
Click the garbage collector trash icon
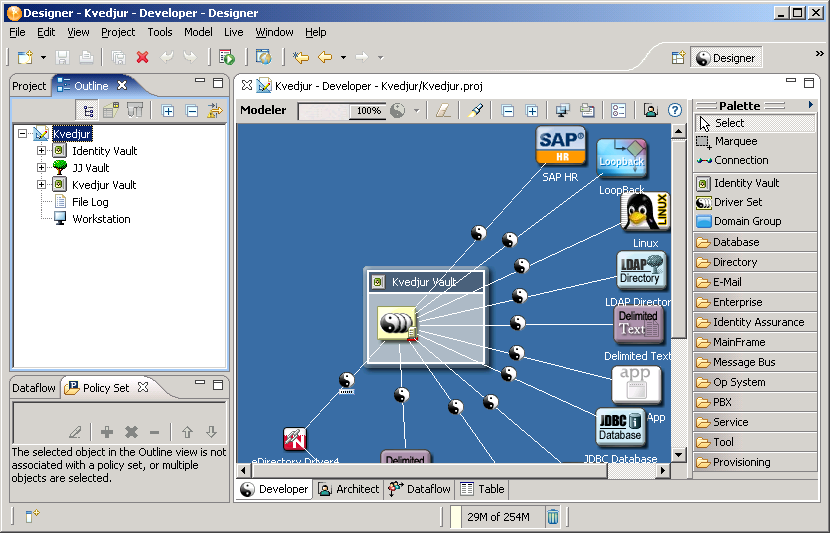553,516
